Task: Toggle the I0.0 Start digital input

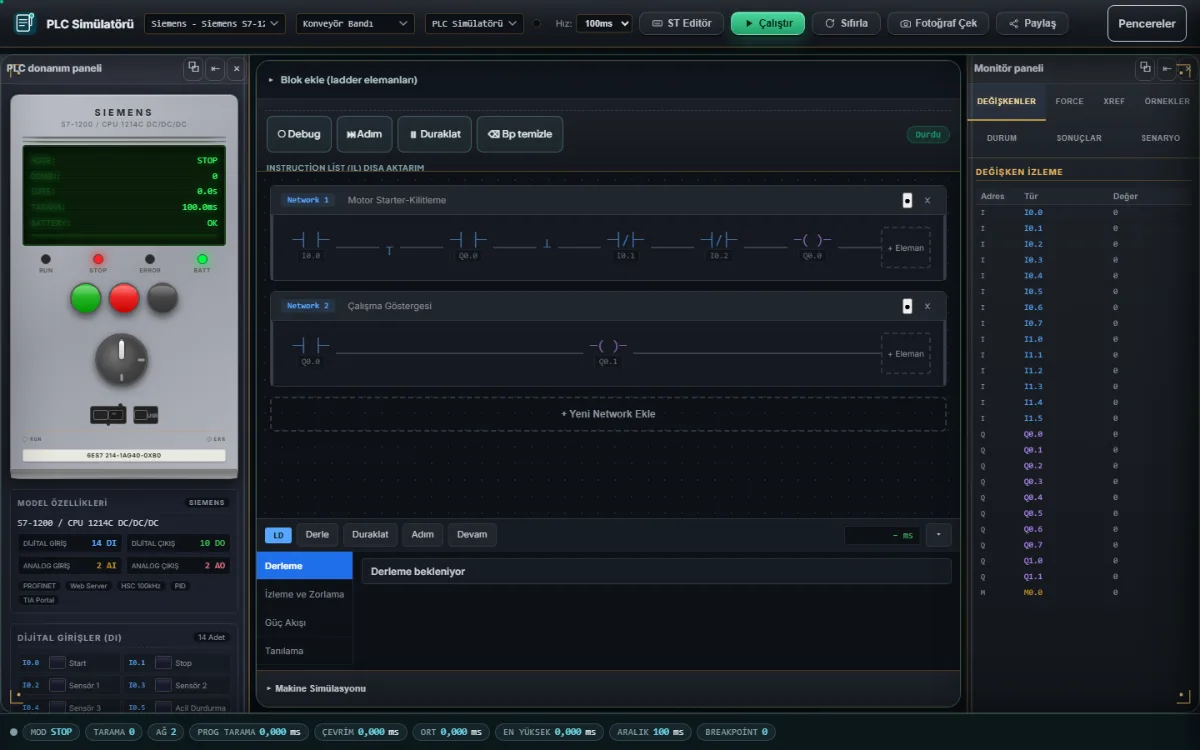Action: click(57, 663)
